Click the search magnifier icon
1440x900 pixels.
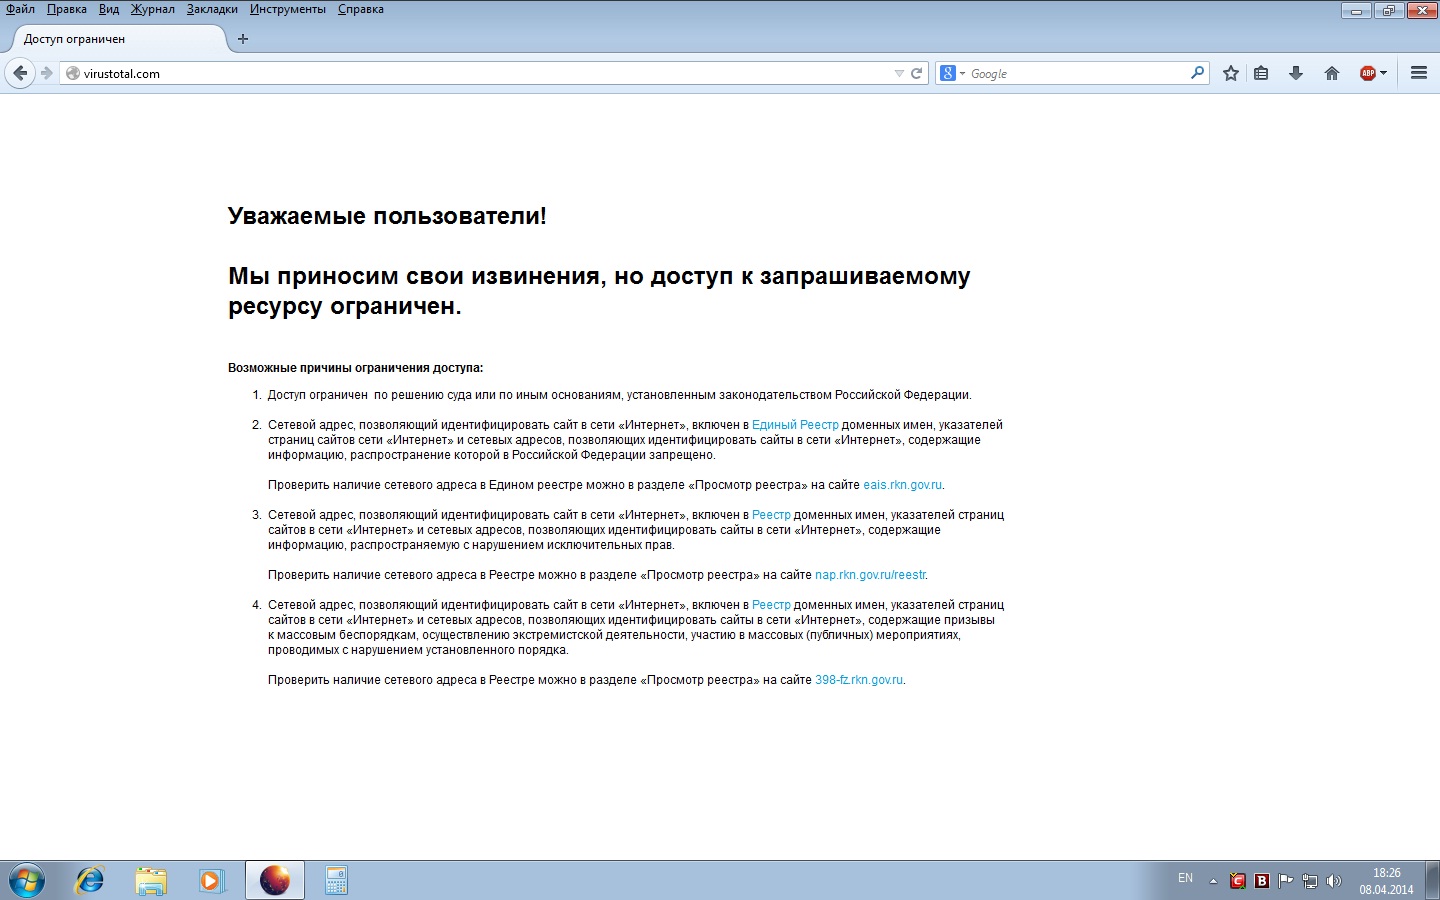pos(1197,73)
